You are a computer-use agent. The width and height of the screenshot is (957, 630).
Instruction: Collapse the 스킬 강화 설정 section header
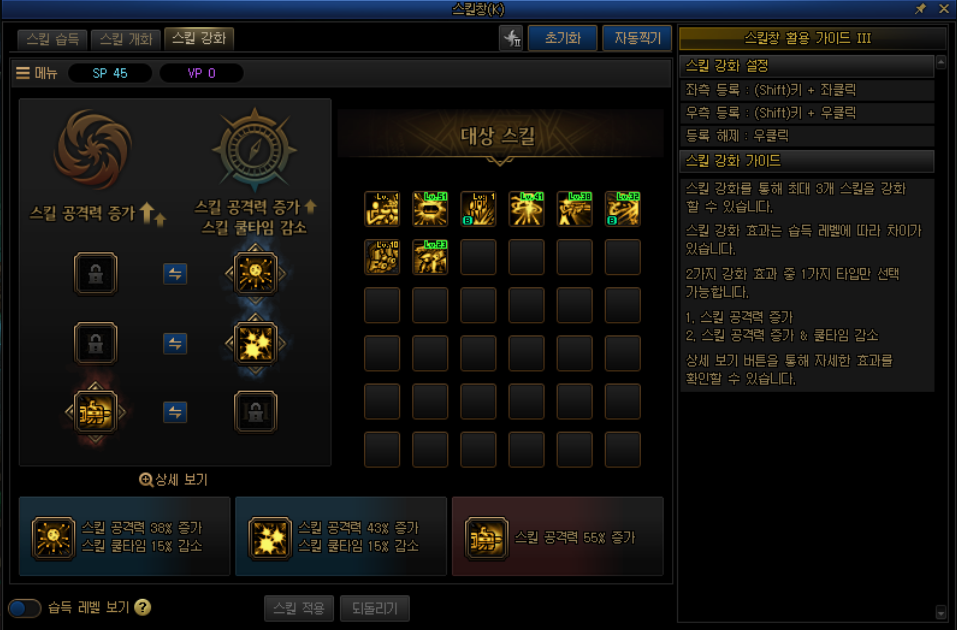coord(807,66)
